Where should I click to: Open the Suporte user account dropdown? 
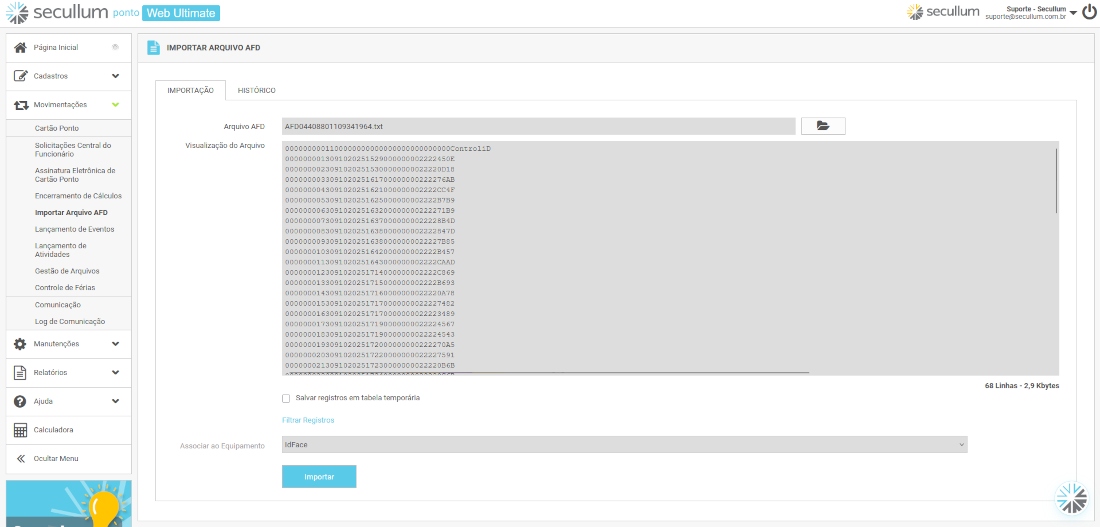pyautogui.click(x=1072, y=13)
